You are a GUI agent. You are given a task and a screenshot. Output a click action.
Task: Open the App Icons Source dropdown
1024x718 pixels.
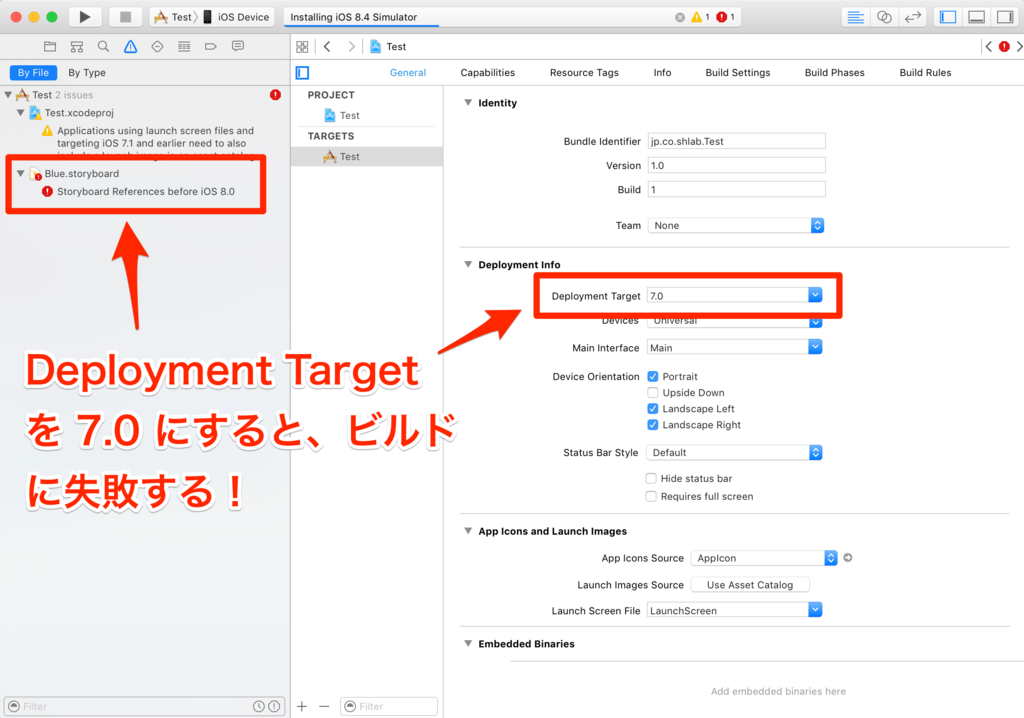[764, 558]
